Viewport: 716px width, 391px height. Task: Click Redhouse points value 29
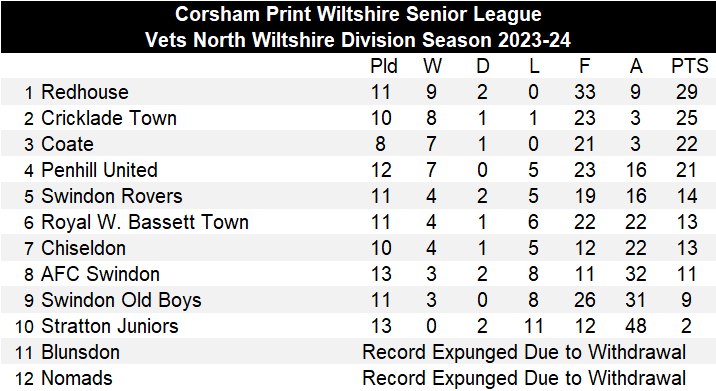(686, 92)
